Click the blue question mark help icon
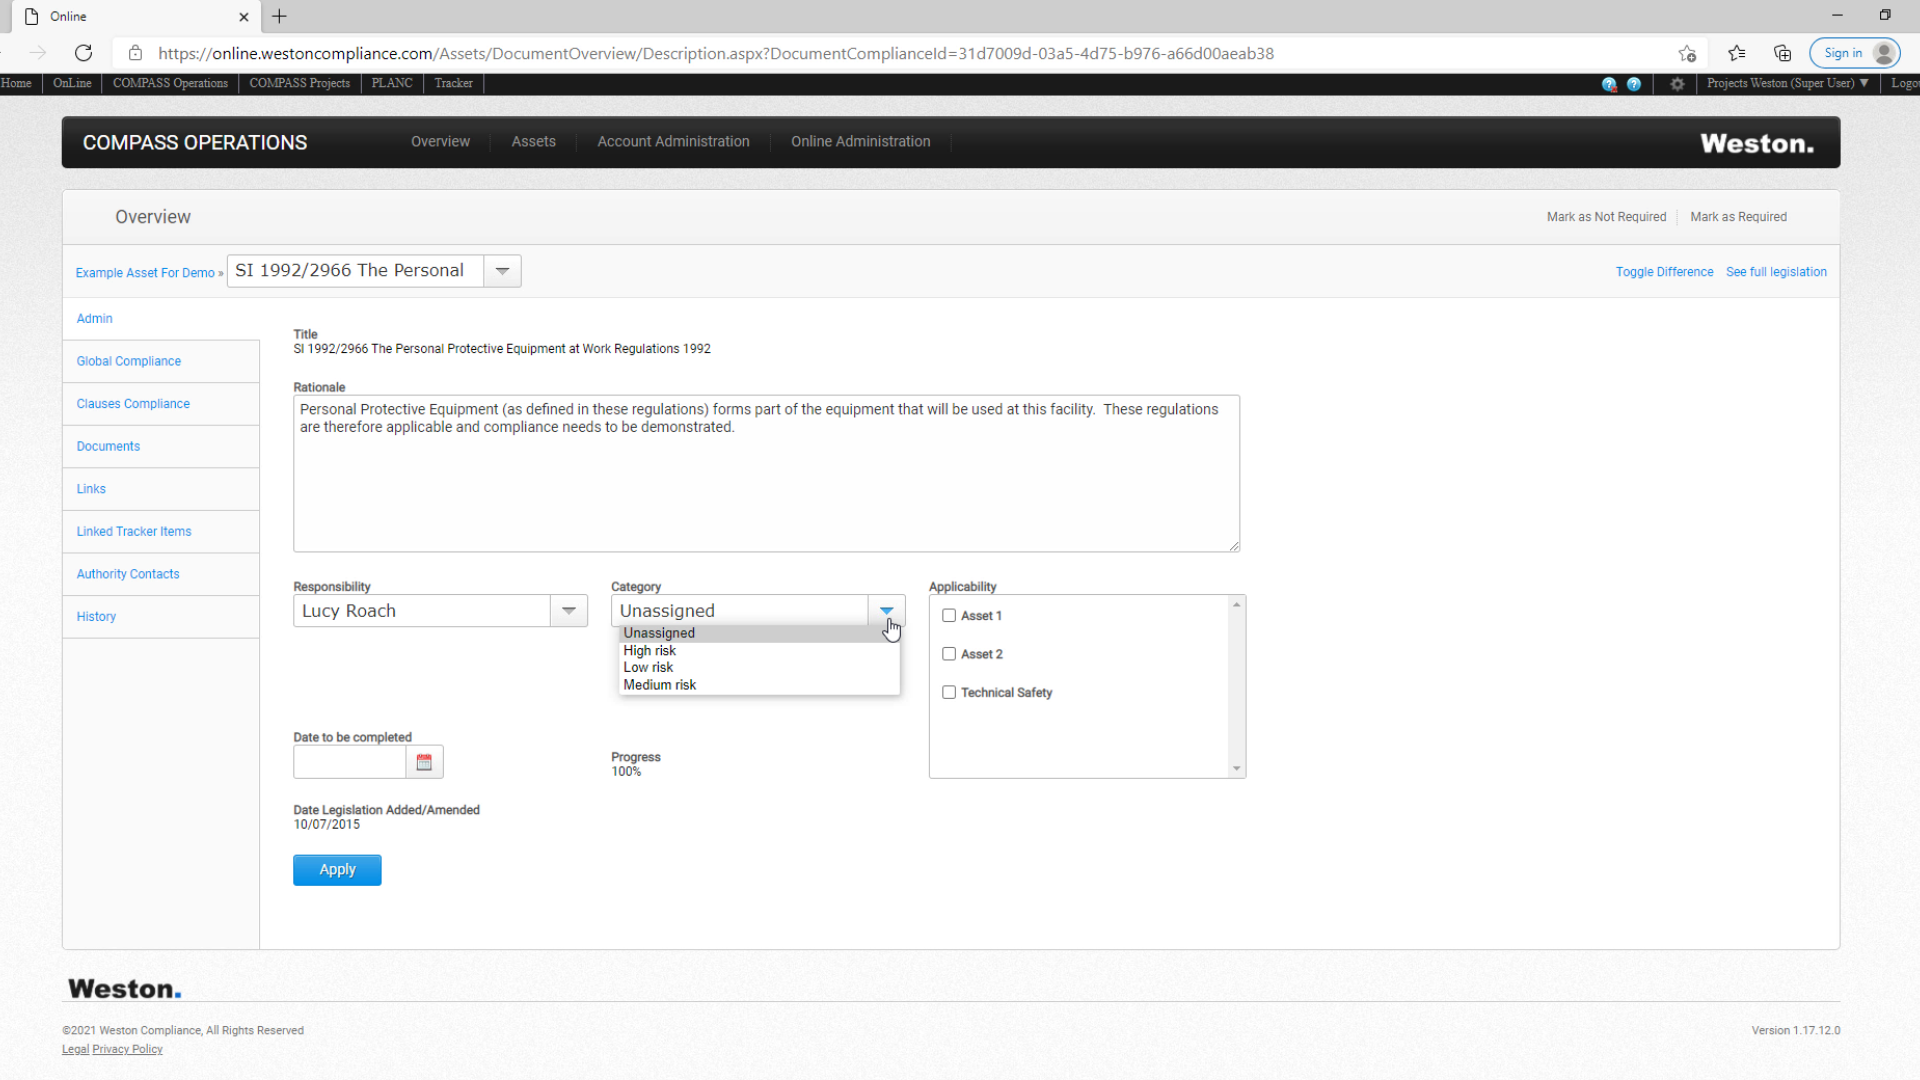Screen dimensions: 1920x1080 1634,84
